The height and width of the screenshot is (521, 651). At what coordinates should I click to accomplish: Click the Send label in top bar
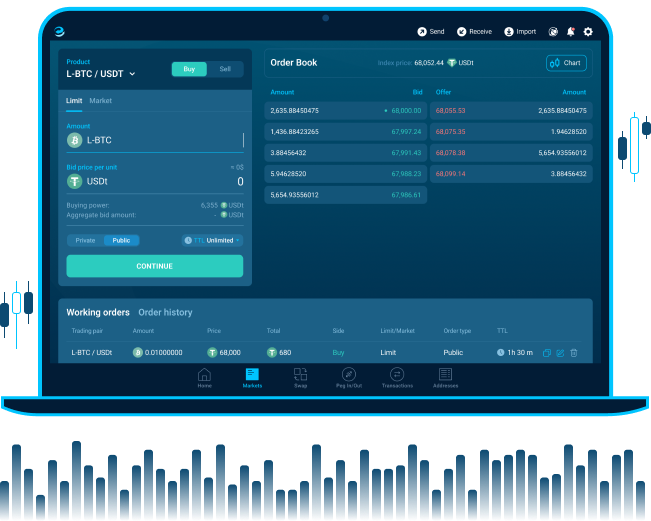tap(437, 32)
